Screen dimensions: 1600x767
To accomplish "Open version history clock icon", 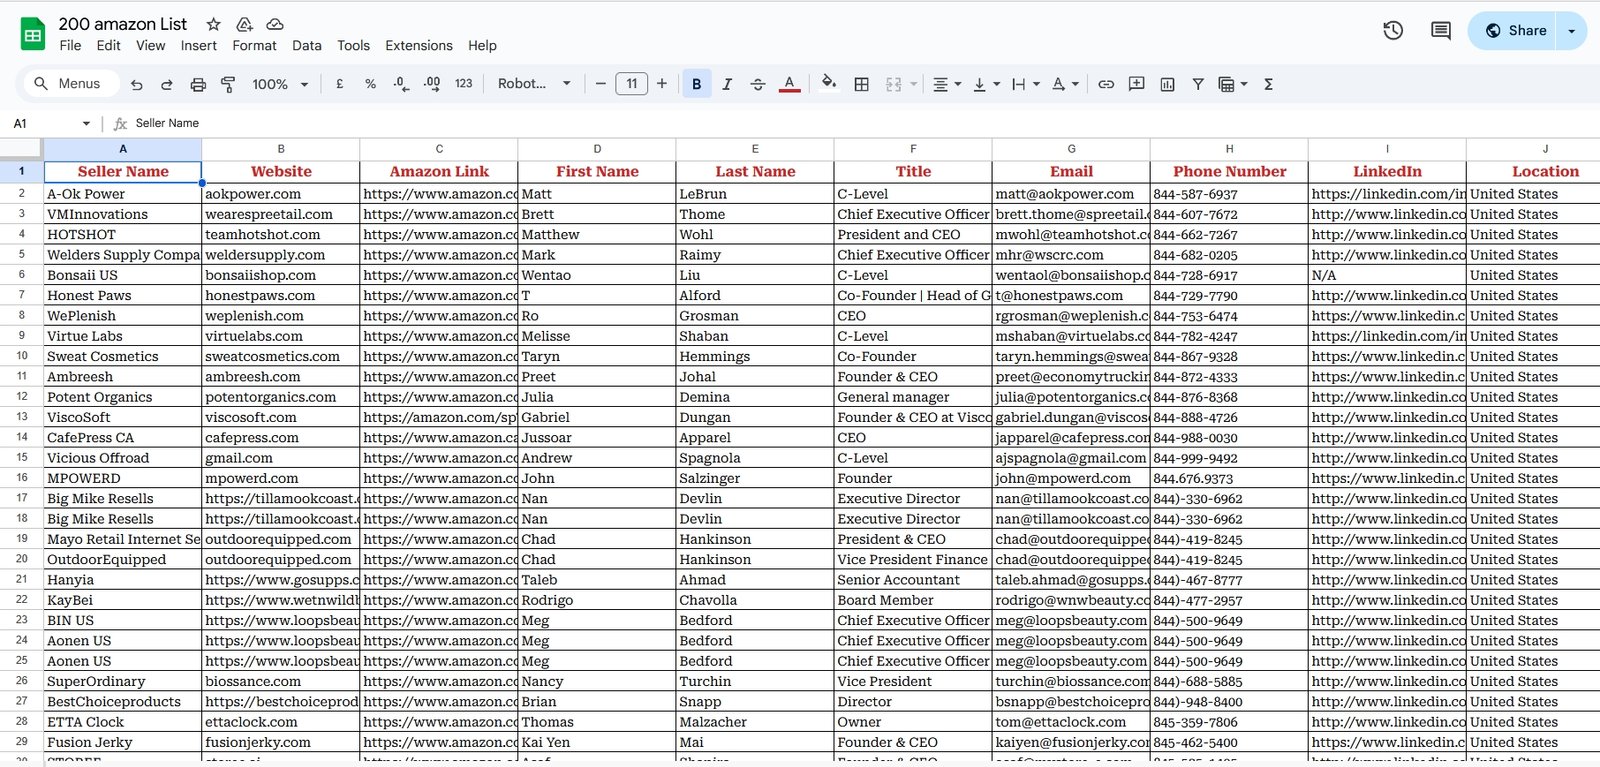I will tap(1393, 31).
